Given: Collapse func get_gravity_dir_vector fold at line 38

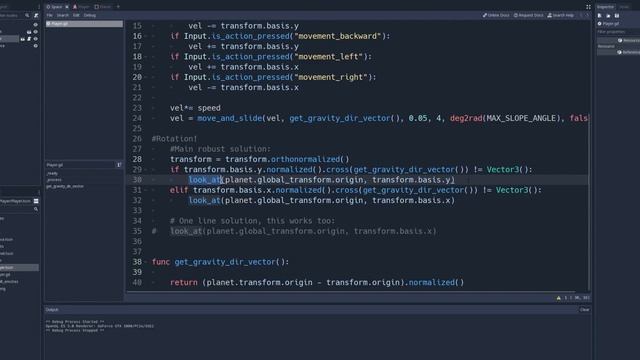Looking at the screenshot, I should click(x=146, y=262).
